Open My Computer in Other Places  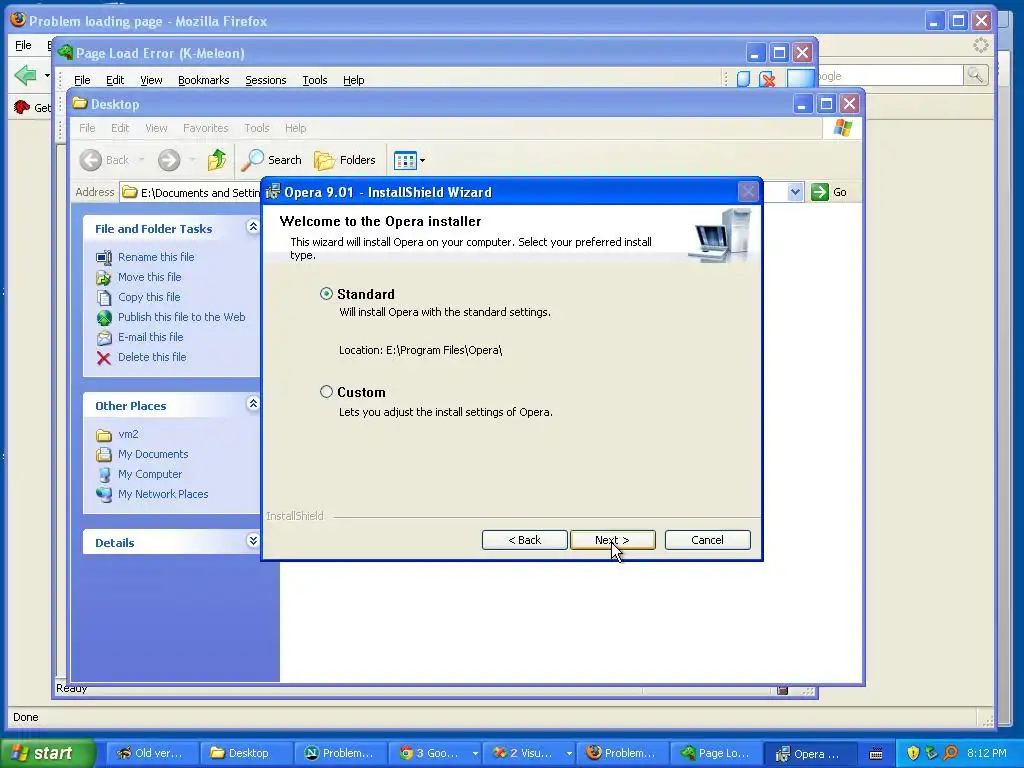150,474
